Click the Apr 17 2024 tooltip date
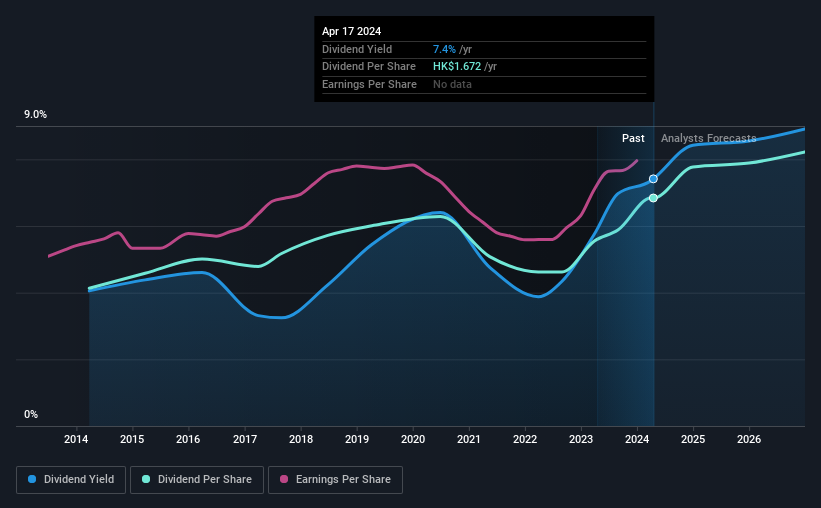 click(351, 31)
